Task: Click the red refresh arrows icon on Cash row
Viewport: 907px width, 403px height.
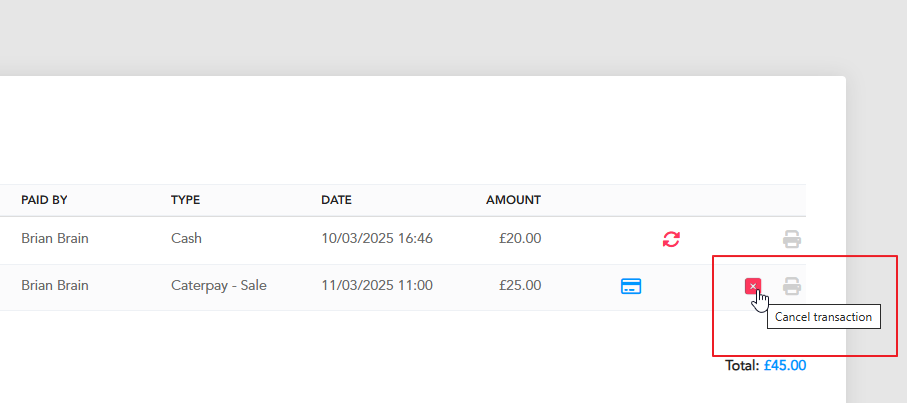Action: point(671,239)
